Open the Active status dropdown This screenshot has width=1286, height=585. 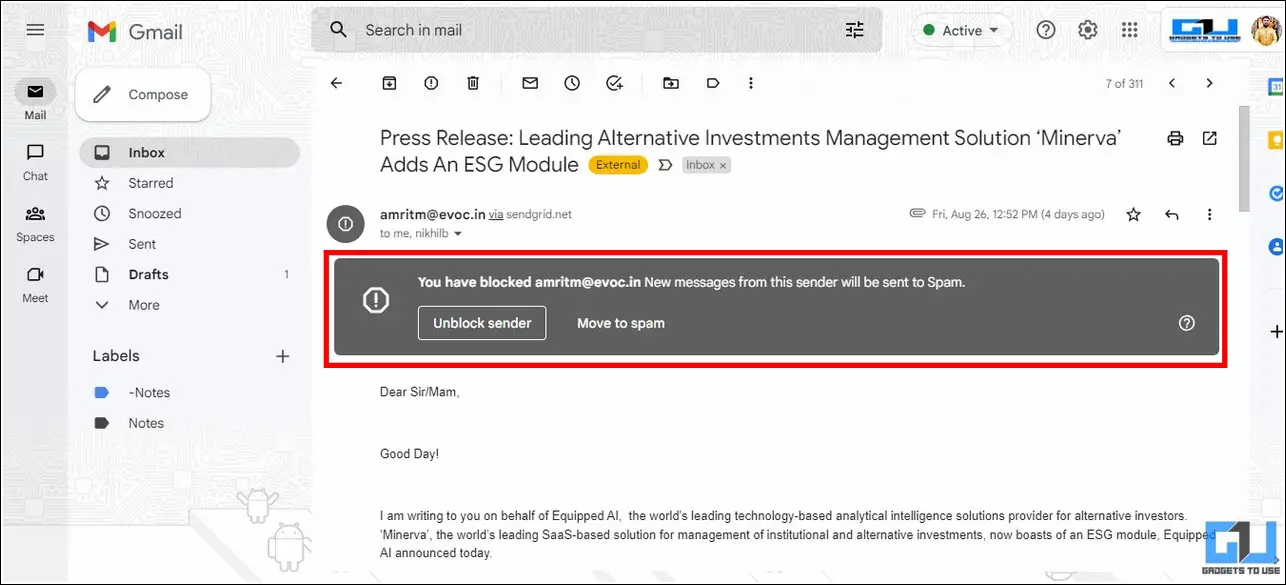point(960,31)
